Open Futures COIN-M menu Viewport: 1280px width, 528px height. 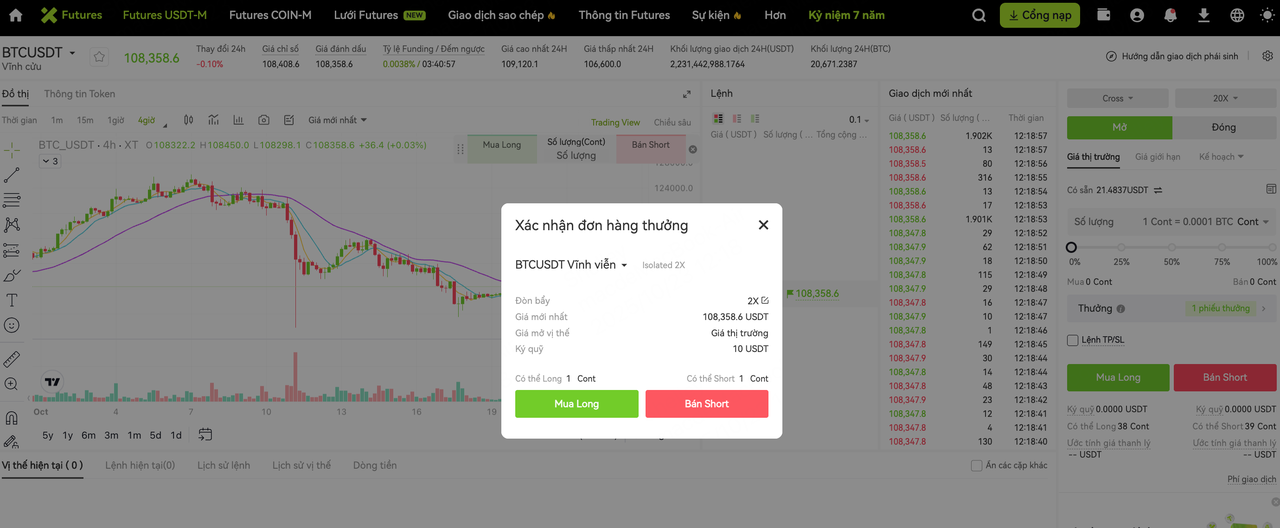pyautogui.click(x=270, y=16)
